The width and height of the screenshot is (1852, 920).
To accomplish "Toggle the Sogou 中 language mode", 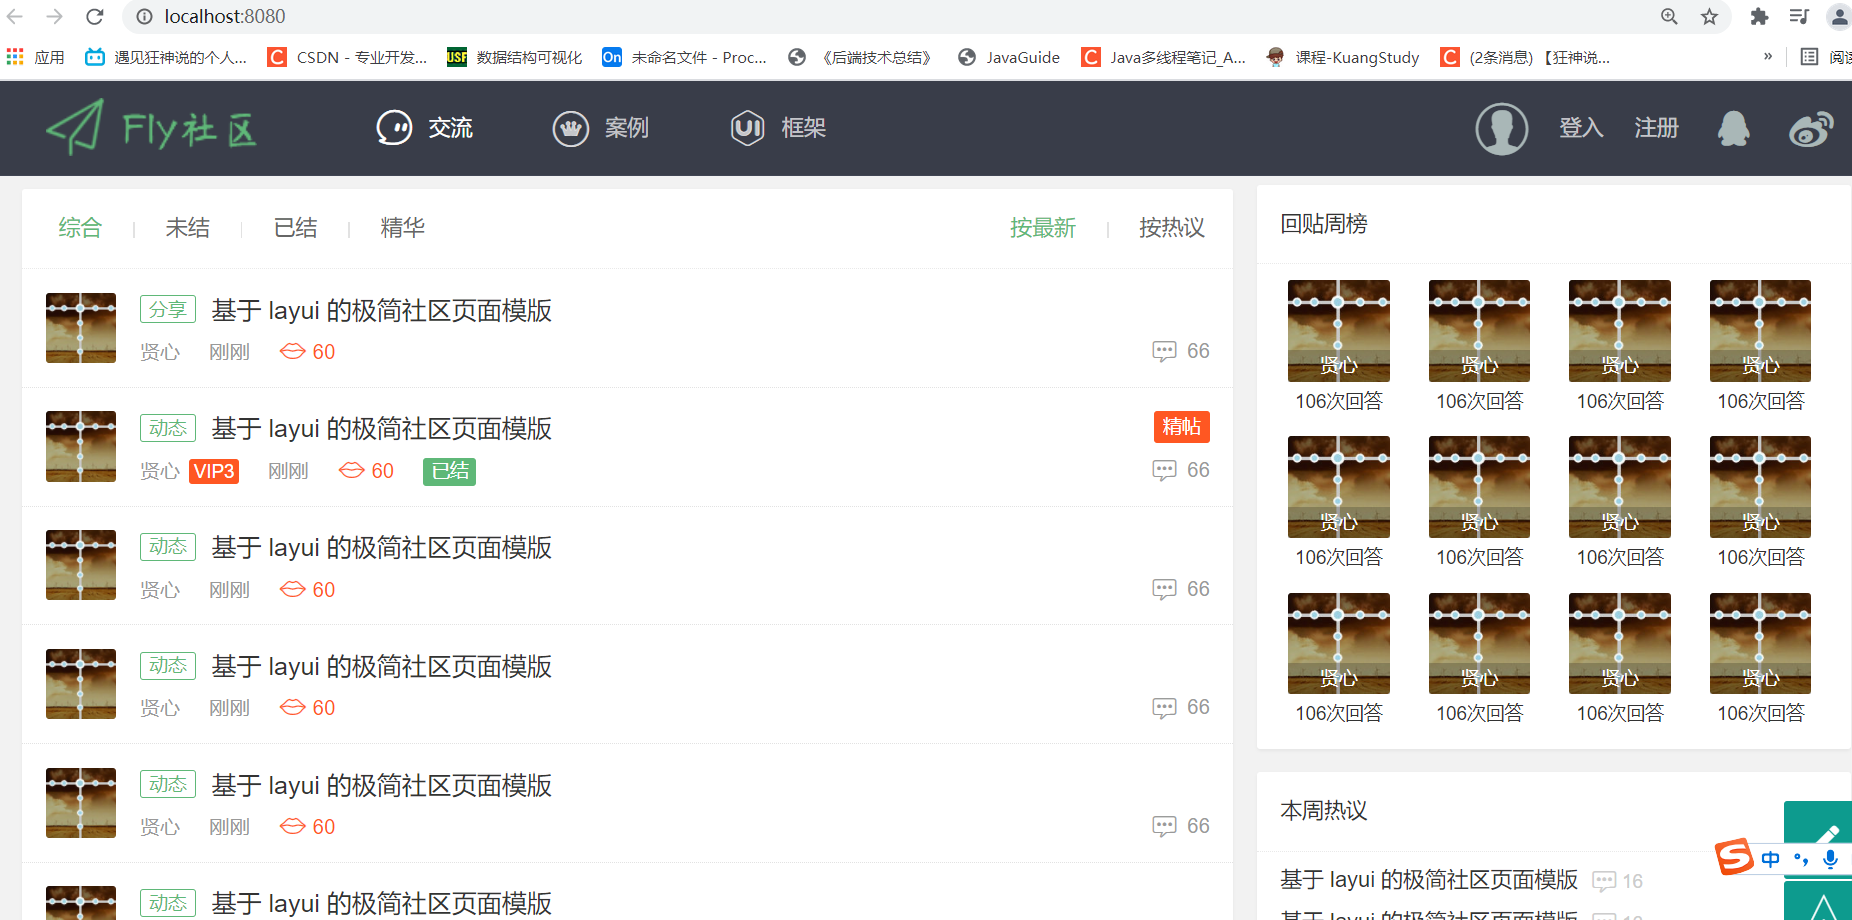I will tap(1771, 859).
